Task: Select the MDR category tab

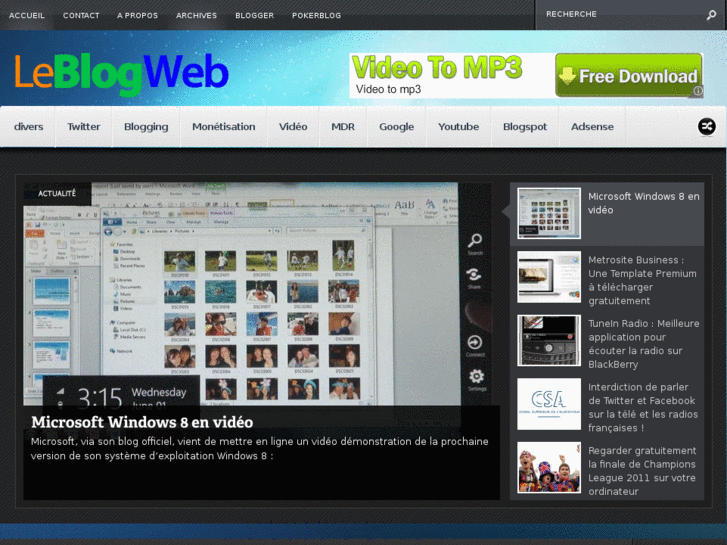Action: (x=343, y=127)
